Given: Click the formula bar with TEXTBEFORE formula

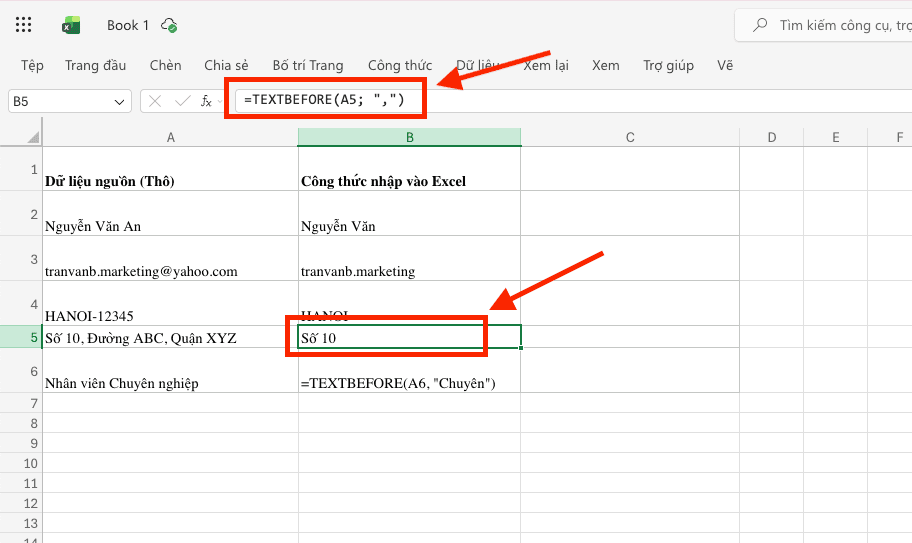Looking at the screenshot, I should pyautogui.click(x=573, y=101).
